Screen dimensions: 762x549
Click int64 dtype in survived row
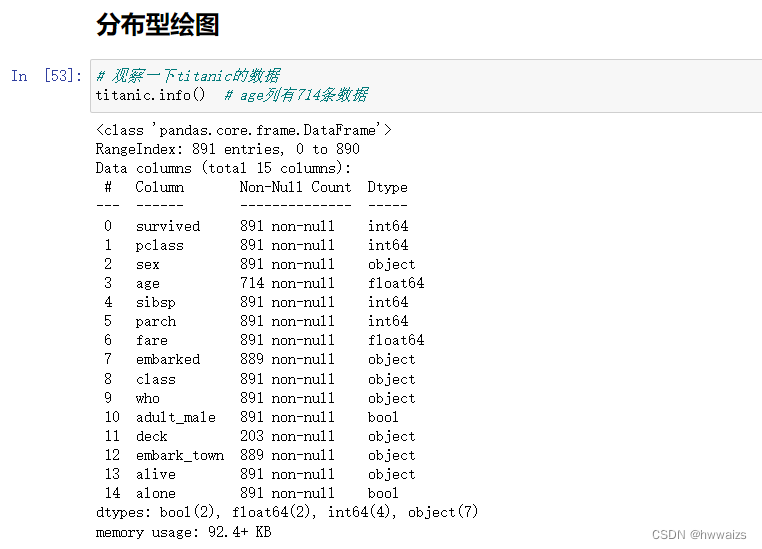coord(388,226)
